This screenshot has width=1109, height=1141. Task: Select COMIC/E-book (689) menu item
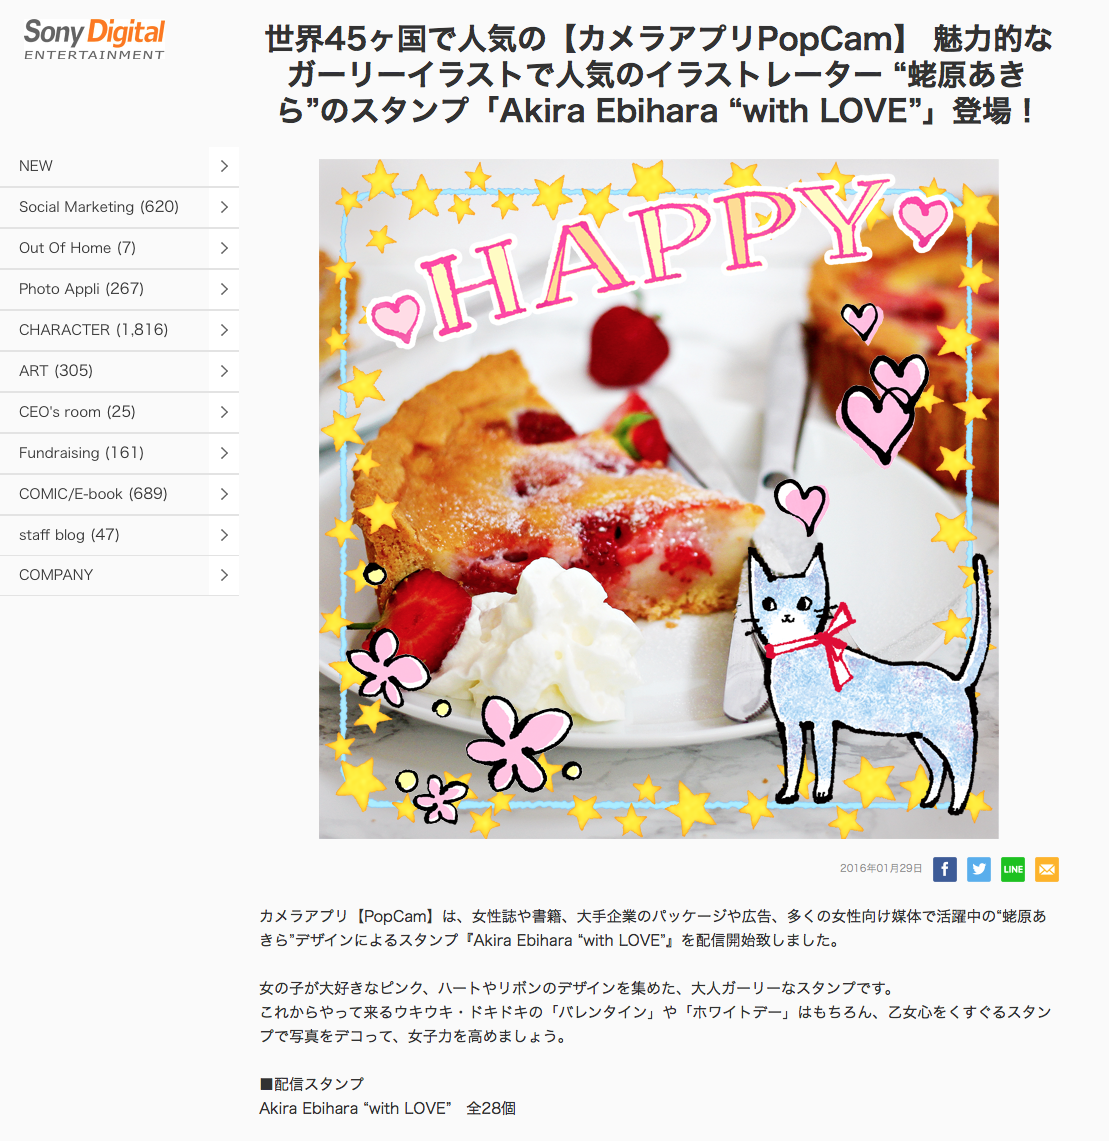pos(119,494)
